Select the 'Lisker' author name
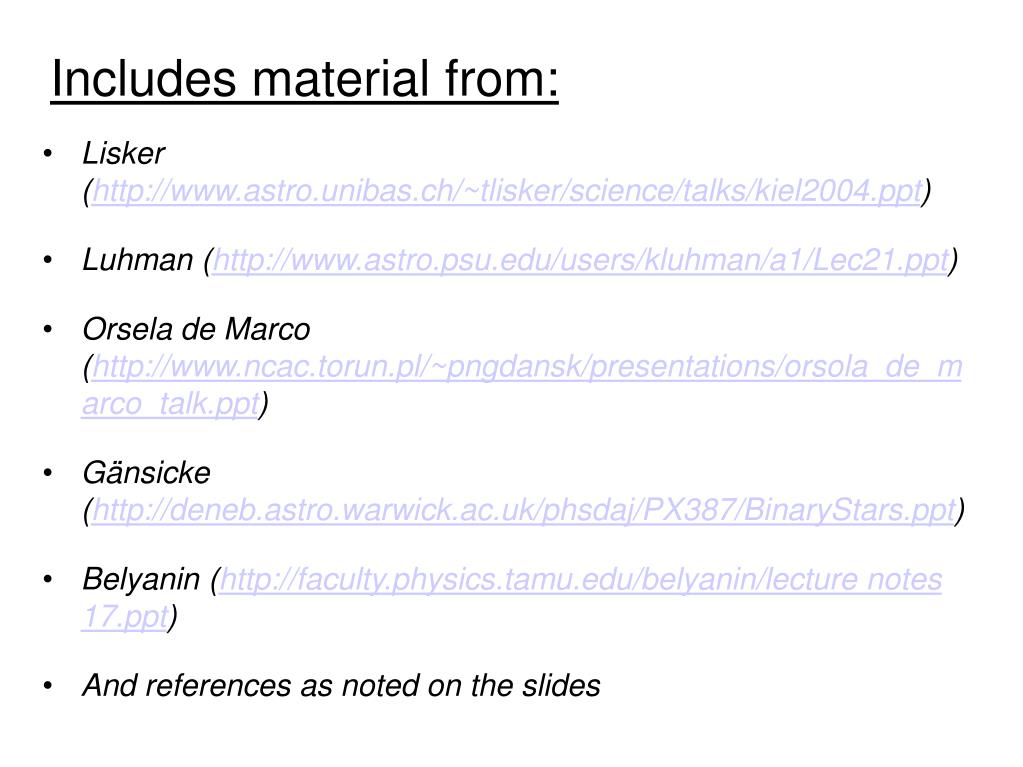1023x767 pixels. point(124,154)
